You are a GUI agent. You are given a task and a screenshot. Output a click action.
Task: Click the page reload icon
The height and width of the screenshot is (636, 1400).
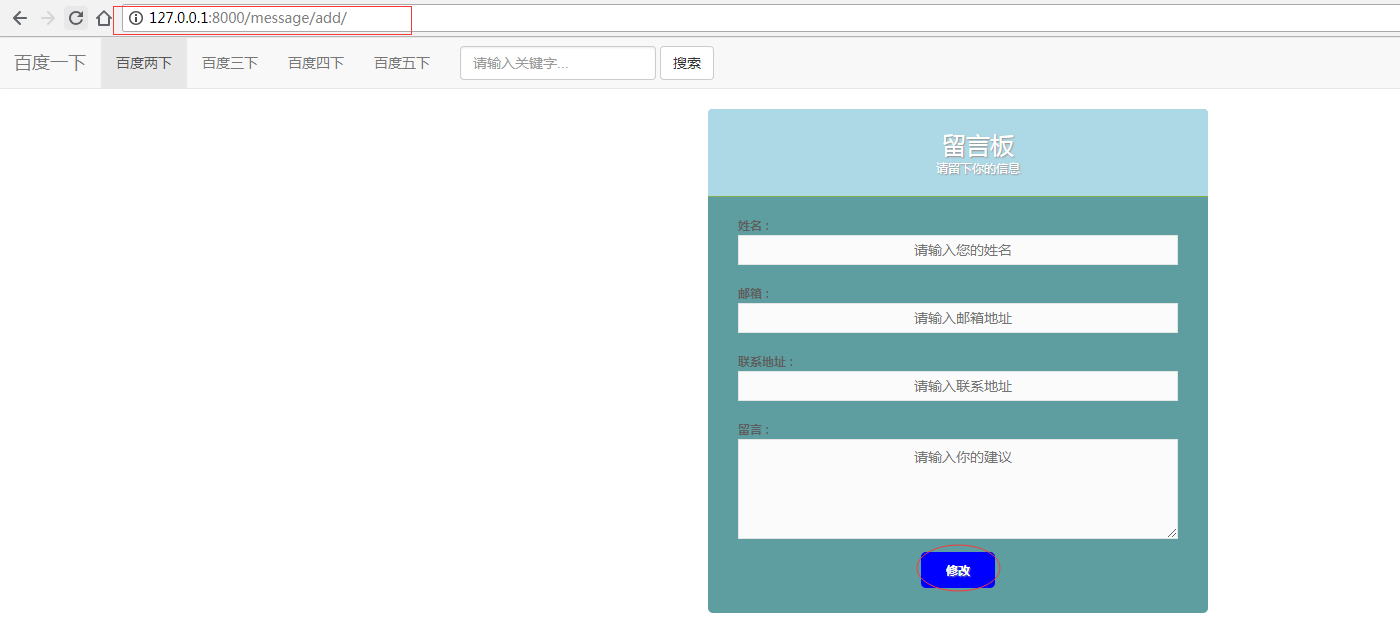click(x=75, y=18)
